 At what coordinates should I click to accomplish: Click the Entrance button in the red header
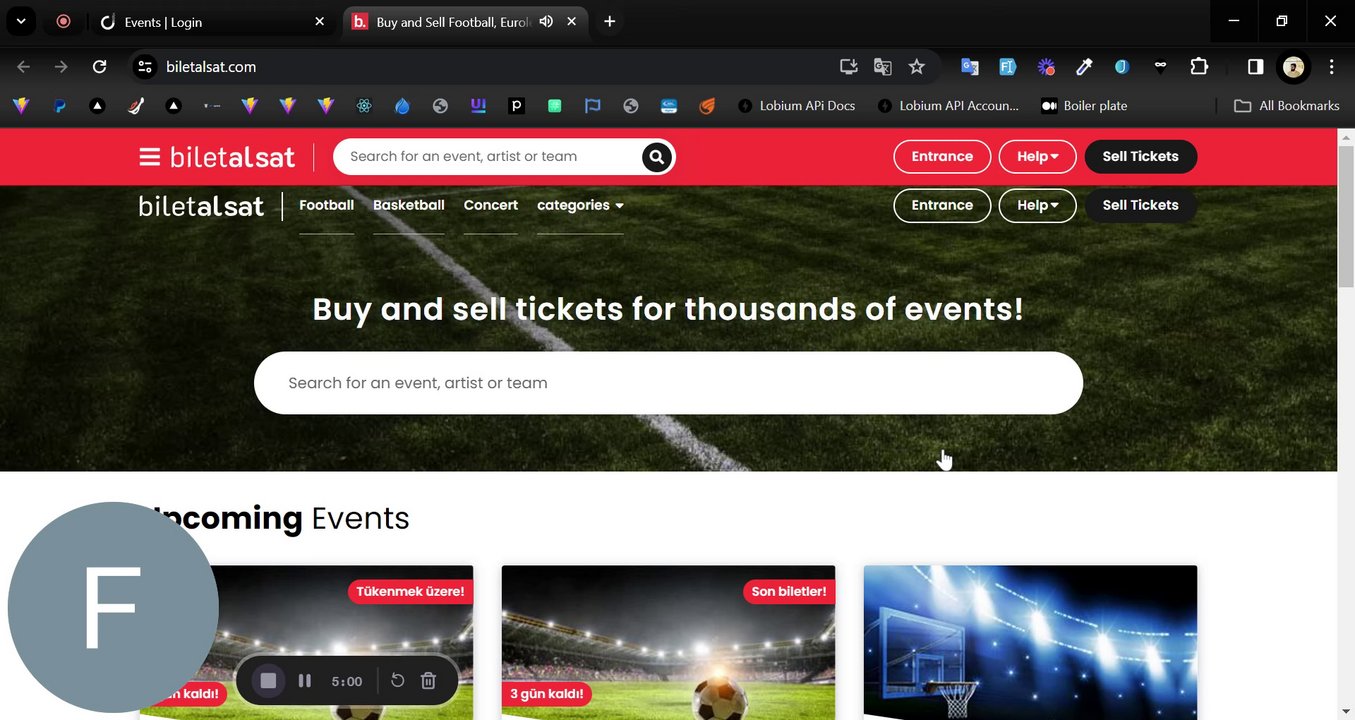tap(942, 156)
